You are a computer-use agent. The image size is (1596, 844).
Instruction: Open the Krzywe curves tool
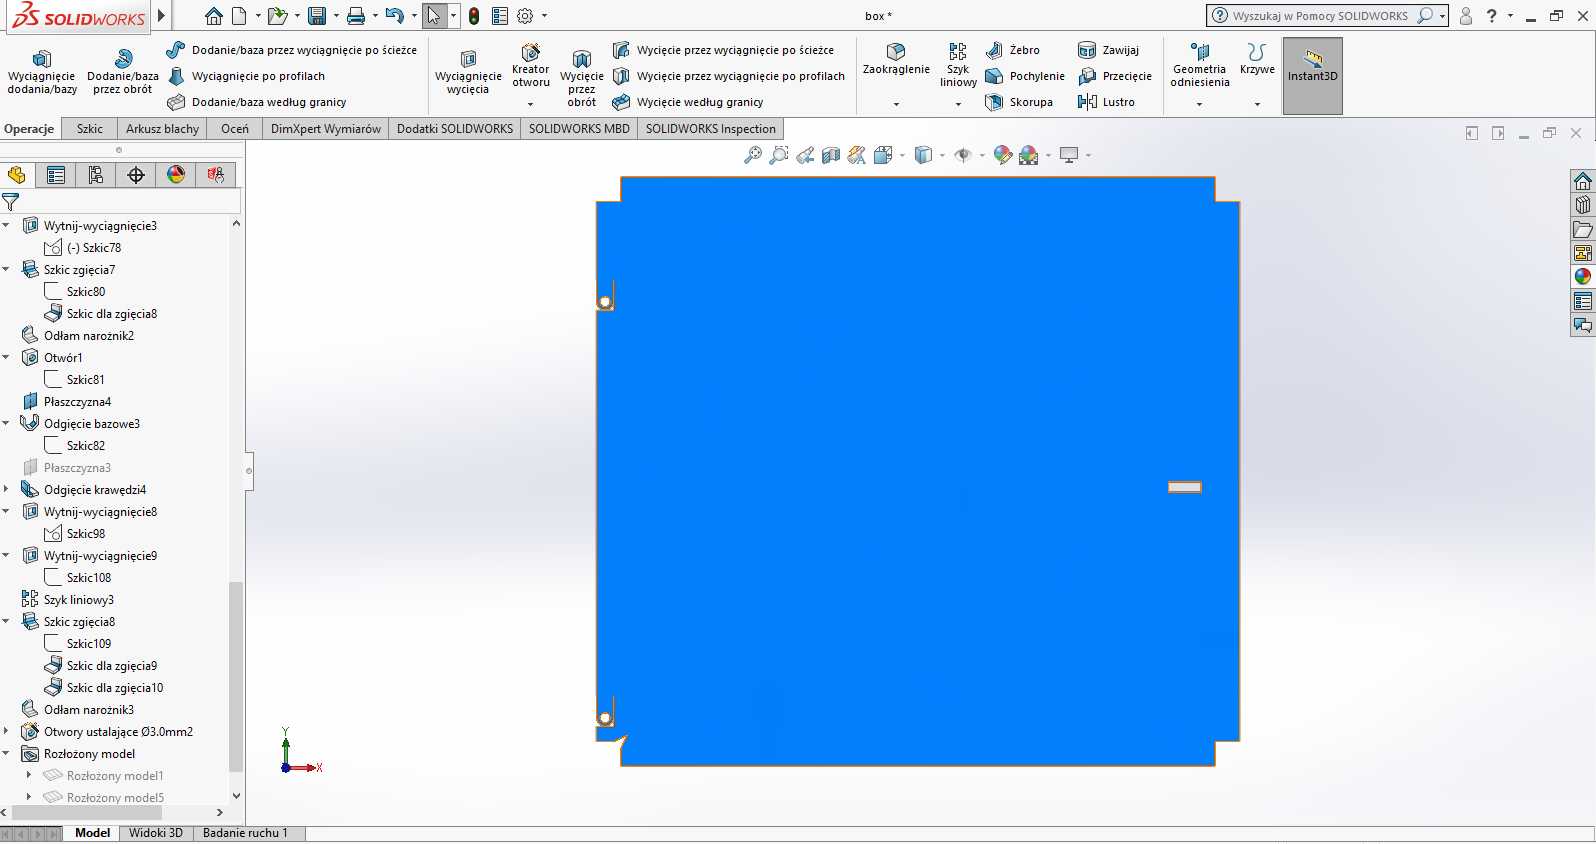point(1257,60)
